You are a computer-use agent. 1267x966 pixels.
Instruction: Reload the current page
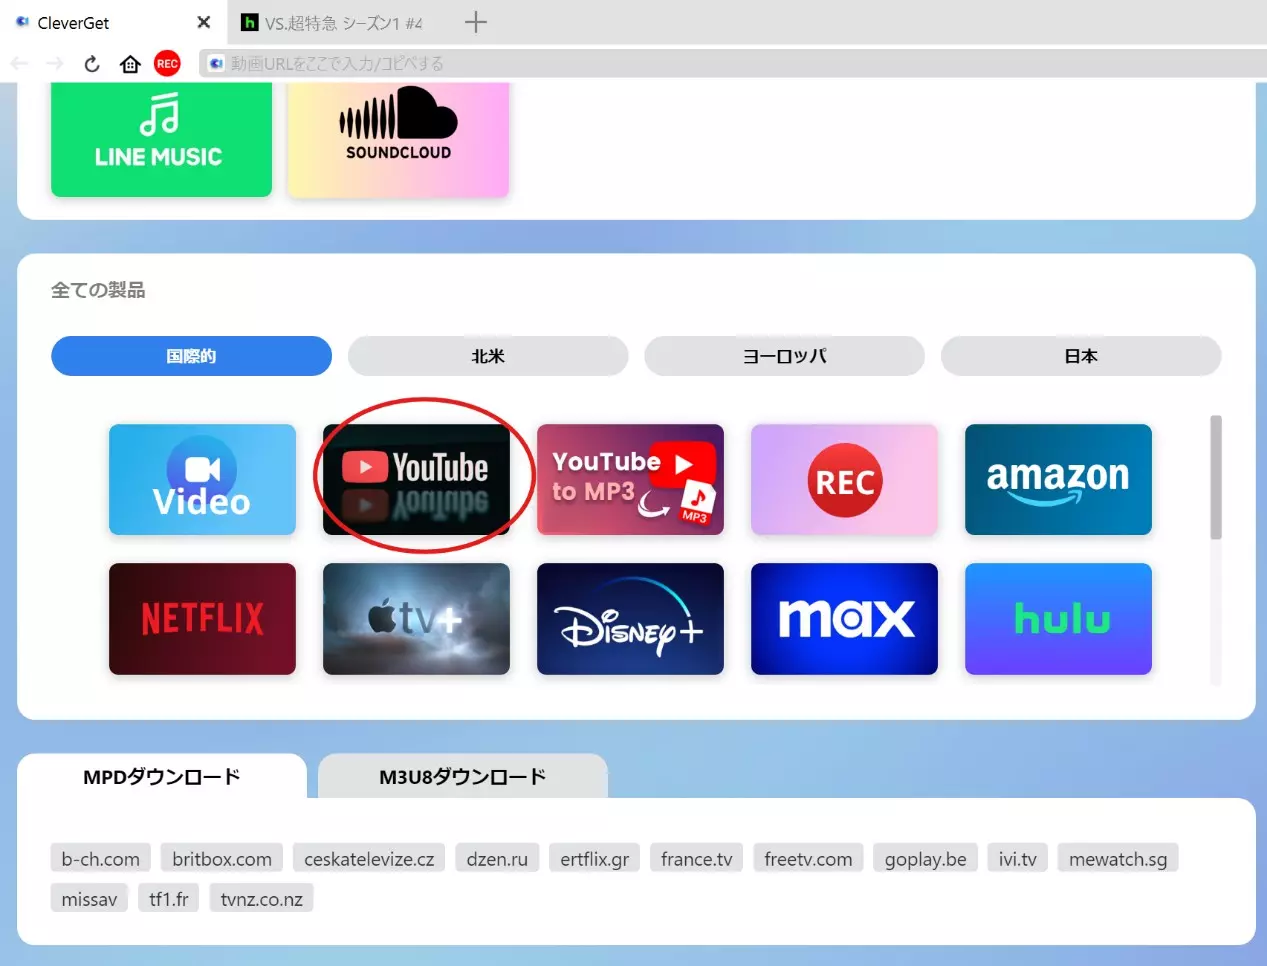pyautogui.click(x=92, y=64)
